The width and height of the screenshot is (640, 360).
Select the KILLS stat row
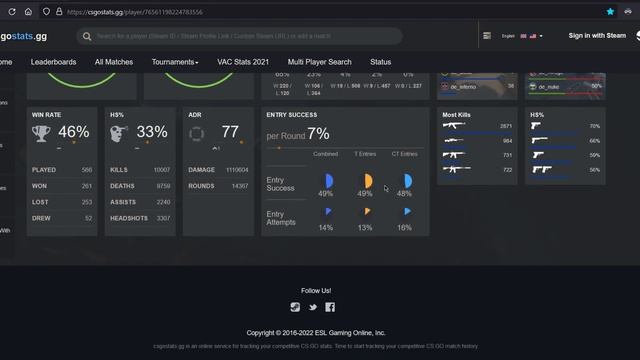pyautogui.click(x=140, y=170)
